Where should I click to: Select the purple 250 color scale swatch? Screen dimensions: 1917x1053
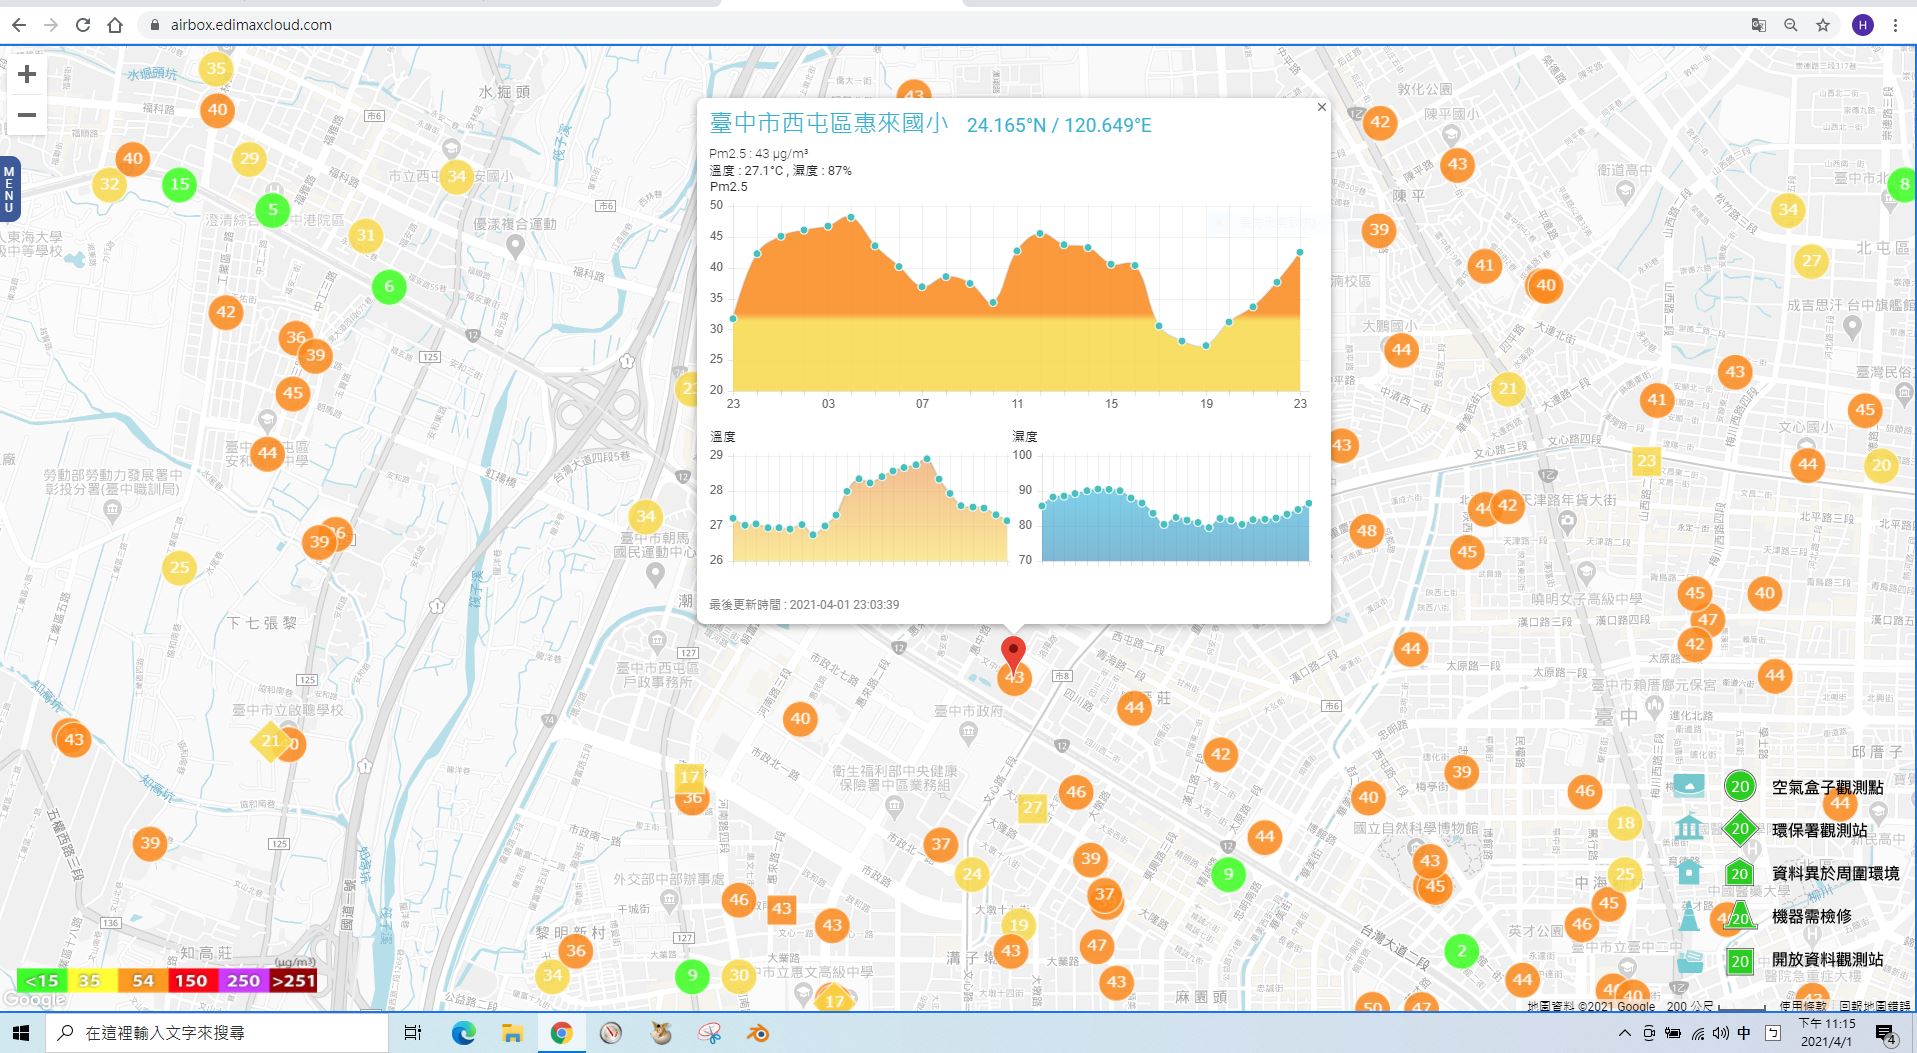click(x=243, y=981)
